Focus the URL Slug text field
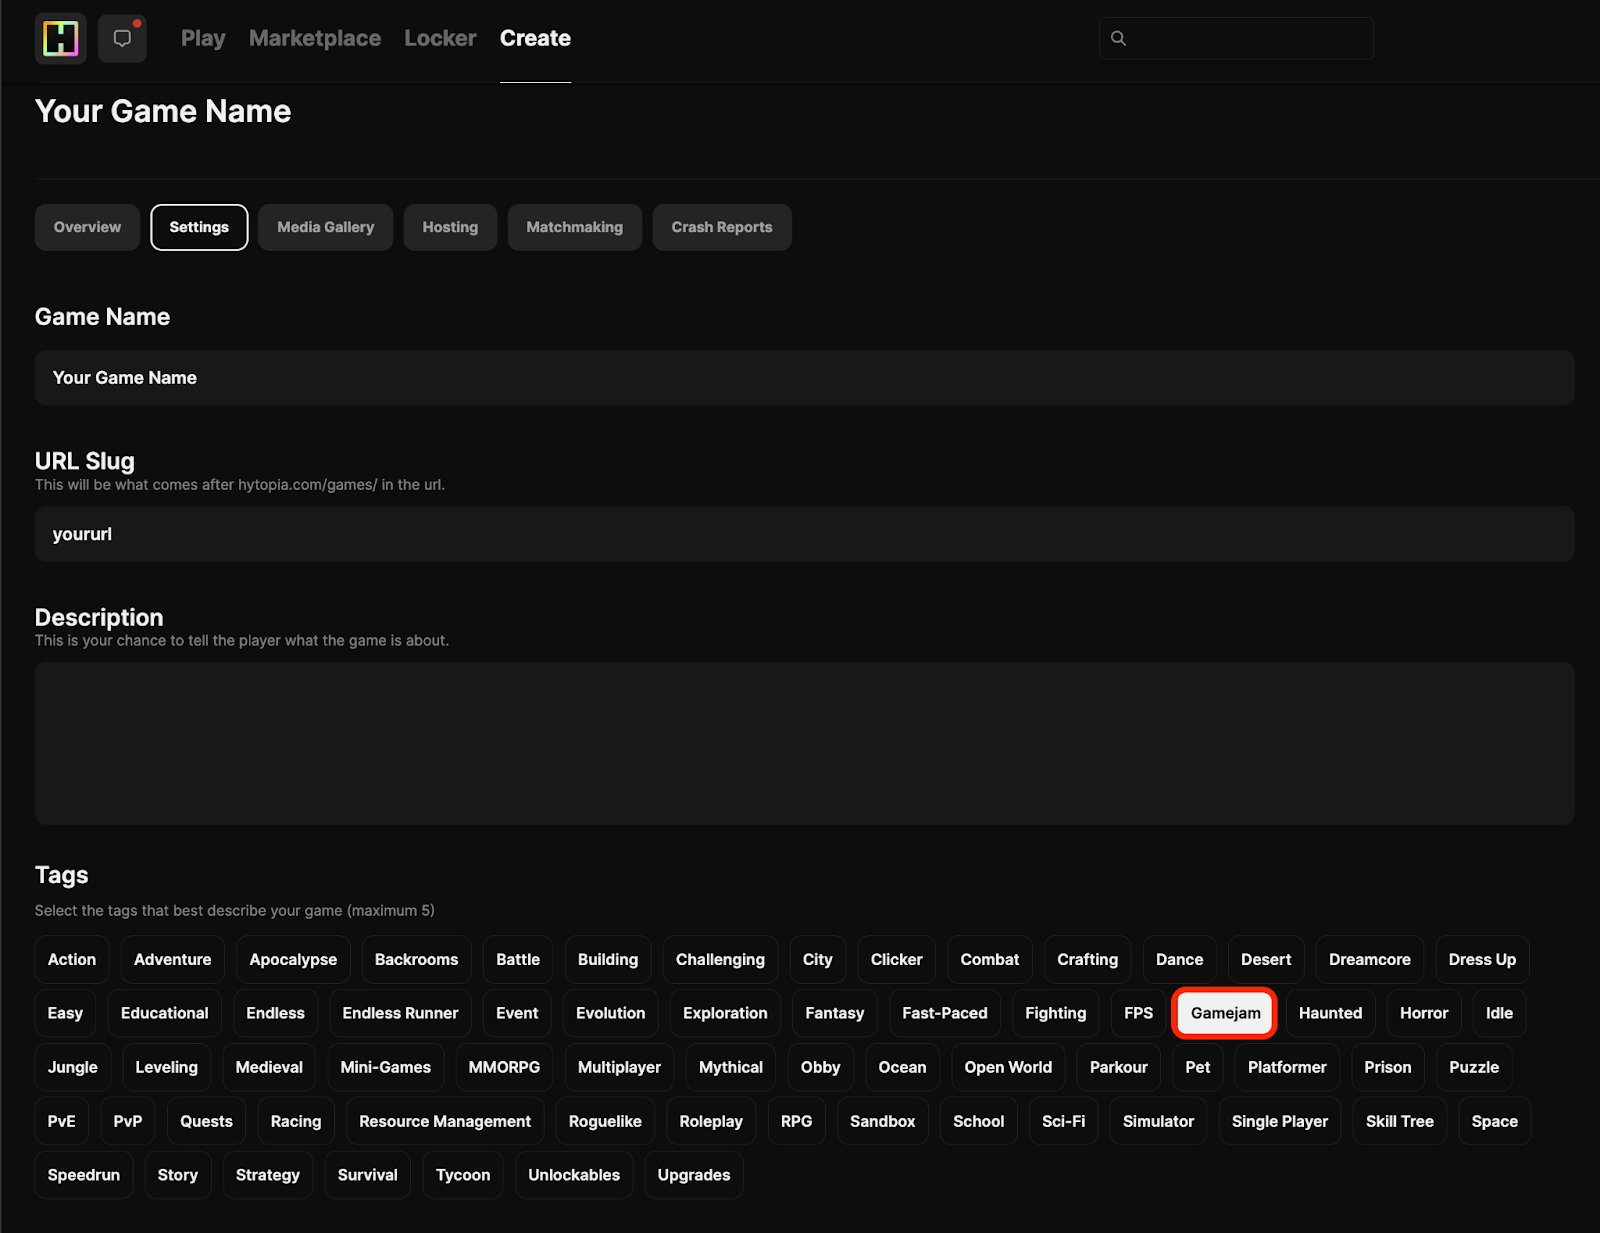1600x1233 pixels. tap(804, 534)
